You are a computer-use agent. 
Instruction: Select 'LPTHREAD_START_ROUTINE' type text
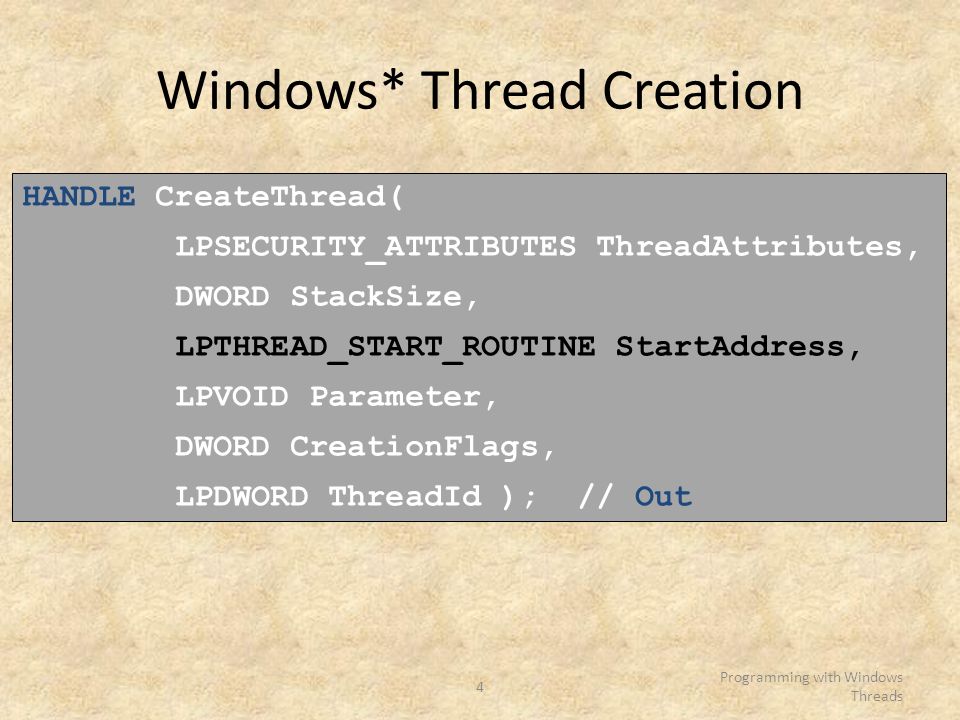point(384,348)
